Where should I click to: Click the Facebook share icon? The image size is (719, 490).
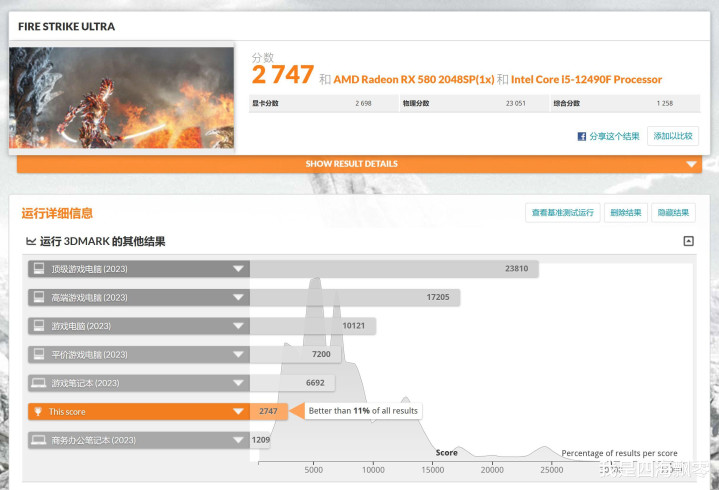point(581,136)
